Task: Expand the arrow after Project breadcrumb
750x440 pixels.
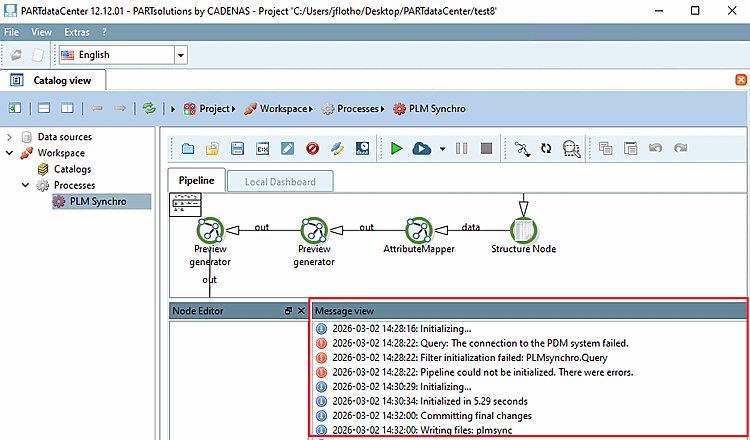Action: [233, 109]
